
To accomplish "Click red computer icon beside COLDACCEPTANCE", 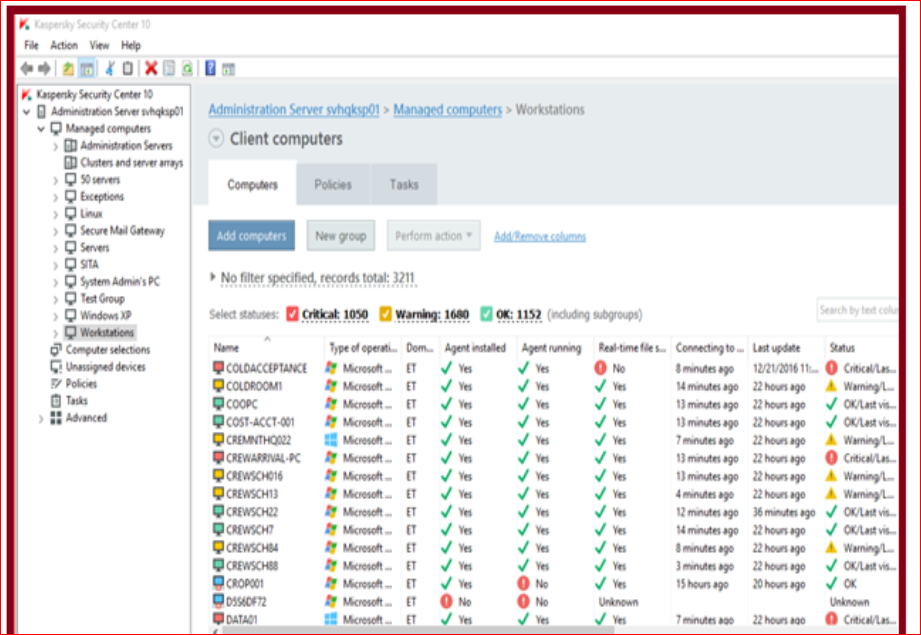I will click(x=218, y=368).
